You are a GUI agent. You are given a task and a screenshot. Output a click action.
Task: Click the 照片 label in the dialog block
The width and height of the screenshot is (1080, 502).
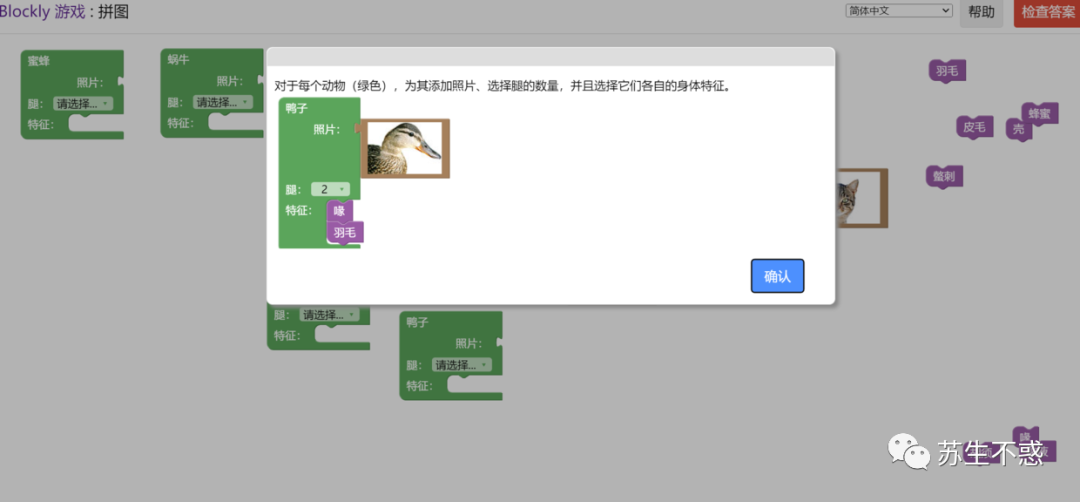(x=327, y=129)
